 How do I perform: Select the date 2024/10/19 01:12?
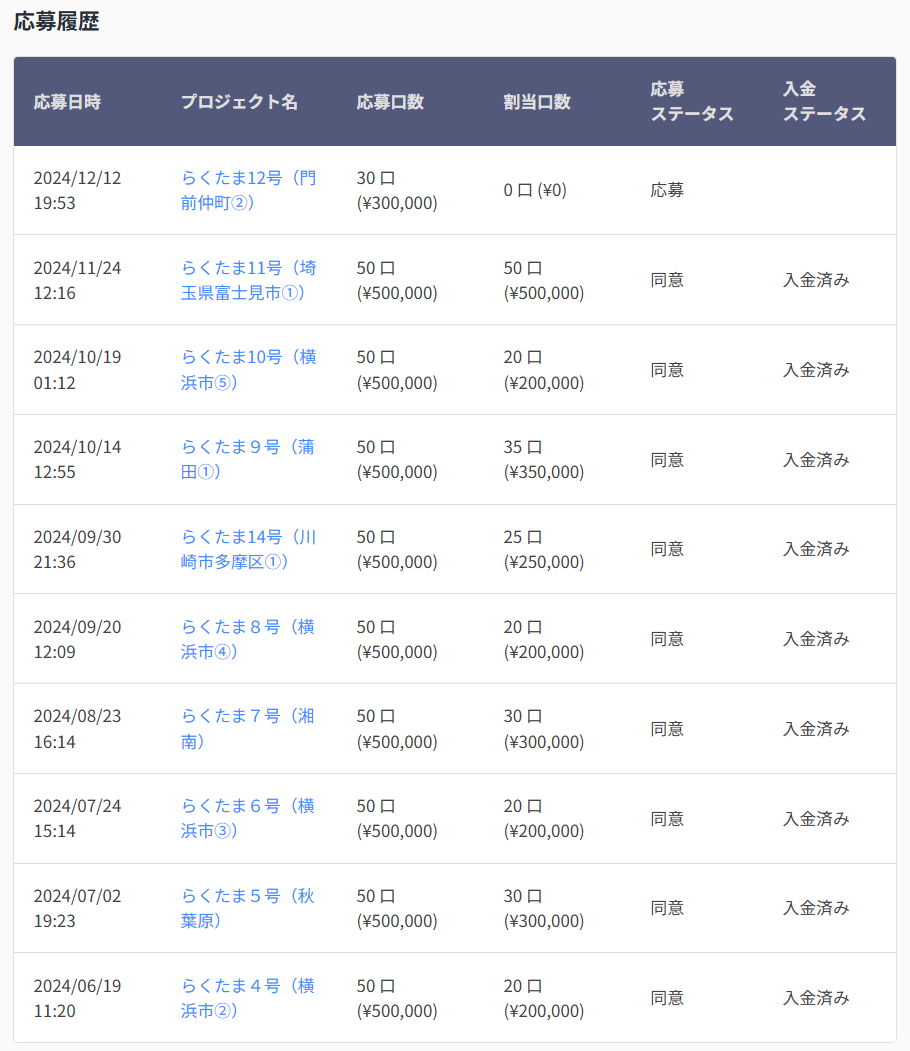78,370
